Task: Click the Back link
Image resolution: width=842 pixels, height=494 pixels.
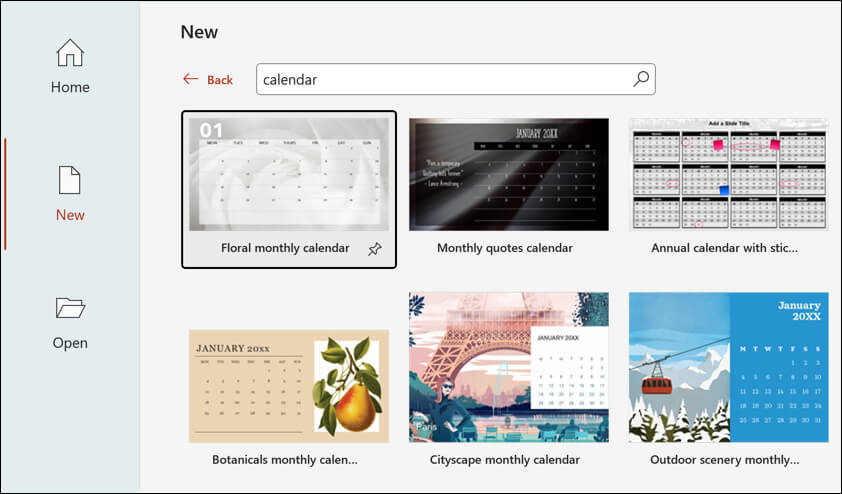Action: click(x=208, y=79)
